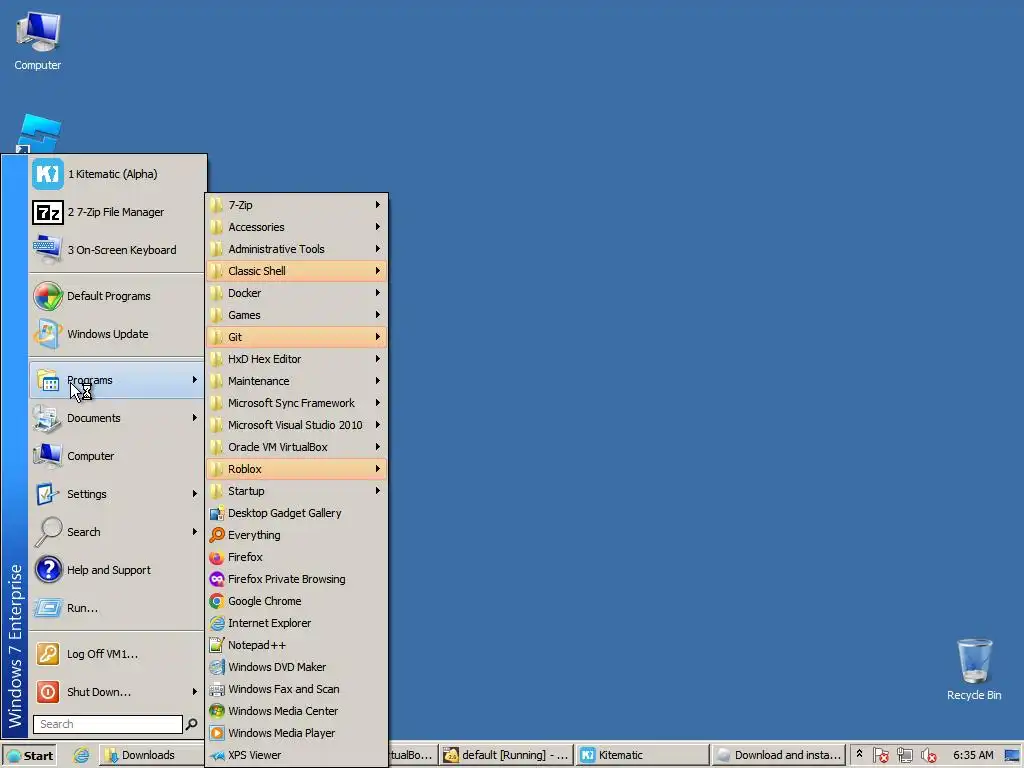The height and width of the screenshot is (768, 1024).
Task: Show hidden tray icons with chevron
Action: point(859,754)
